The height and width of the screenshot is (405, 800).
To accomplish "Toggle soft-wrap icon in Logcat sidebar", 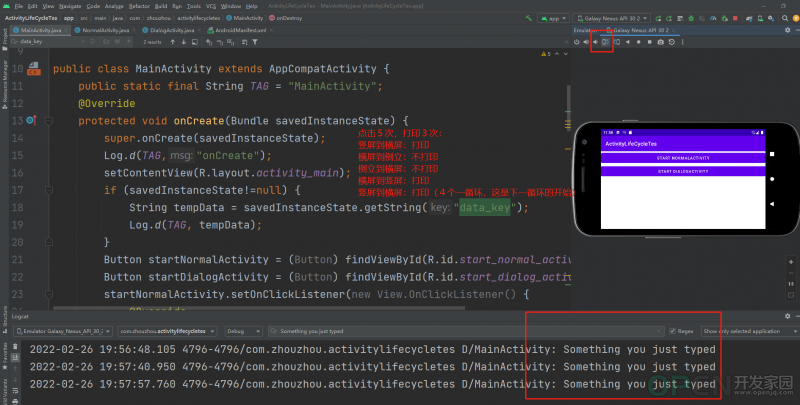I will [15, 391].
